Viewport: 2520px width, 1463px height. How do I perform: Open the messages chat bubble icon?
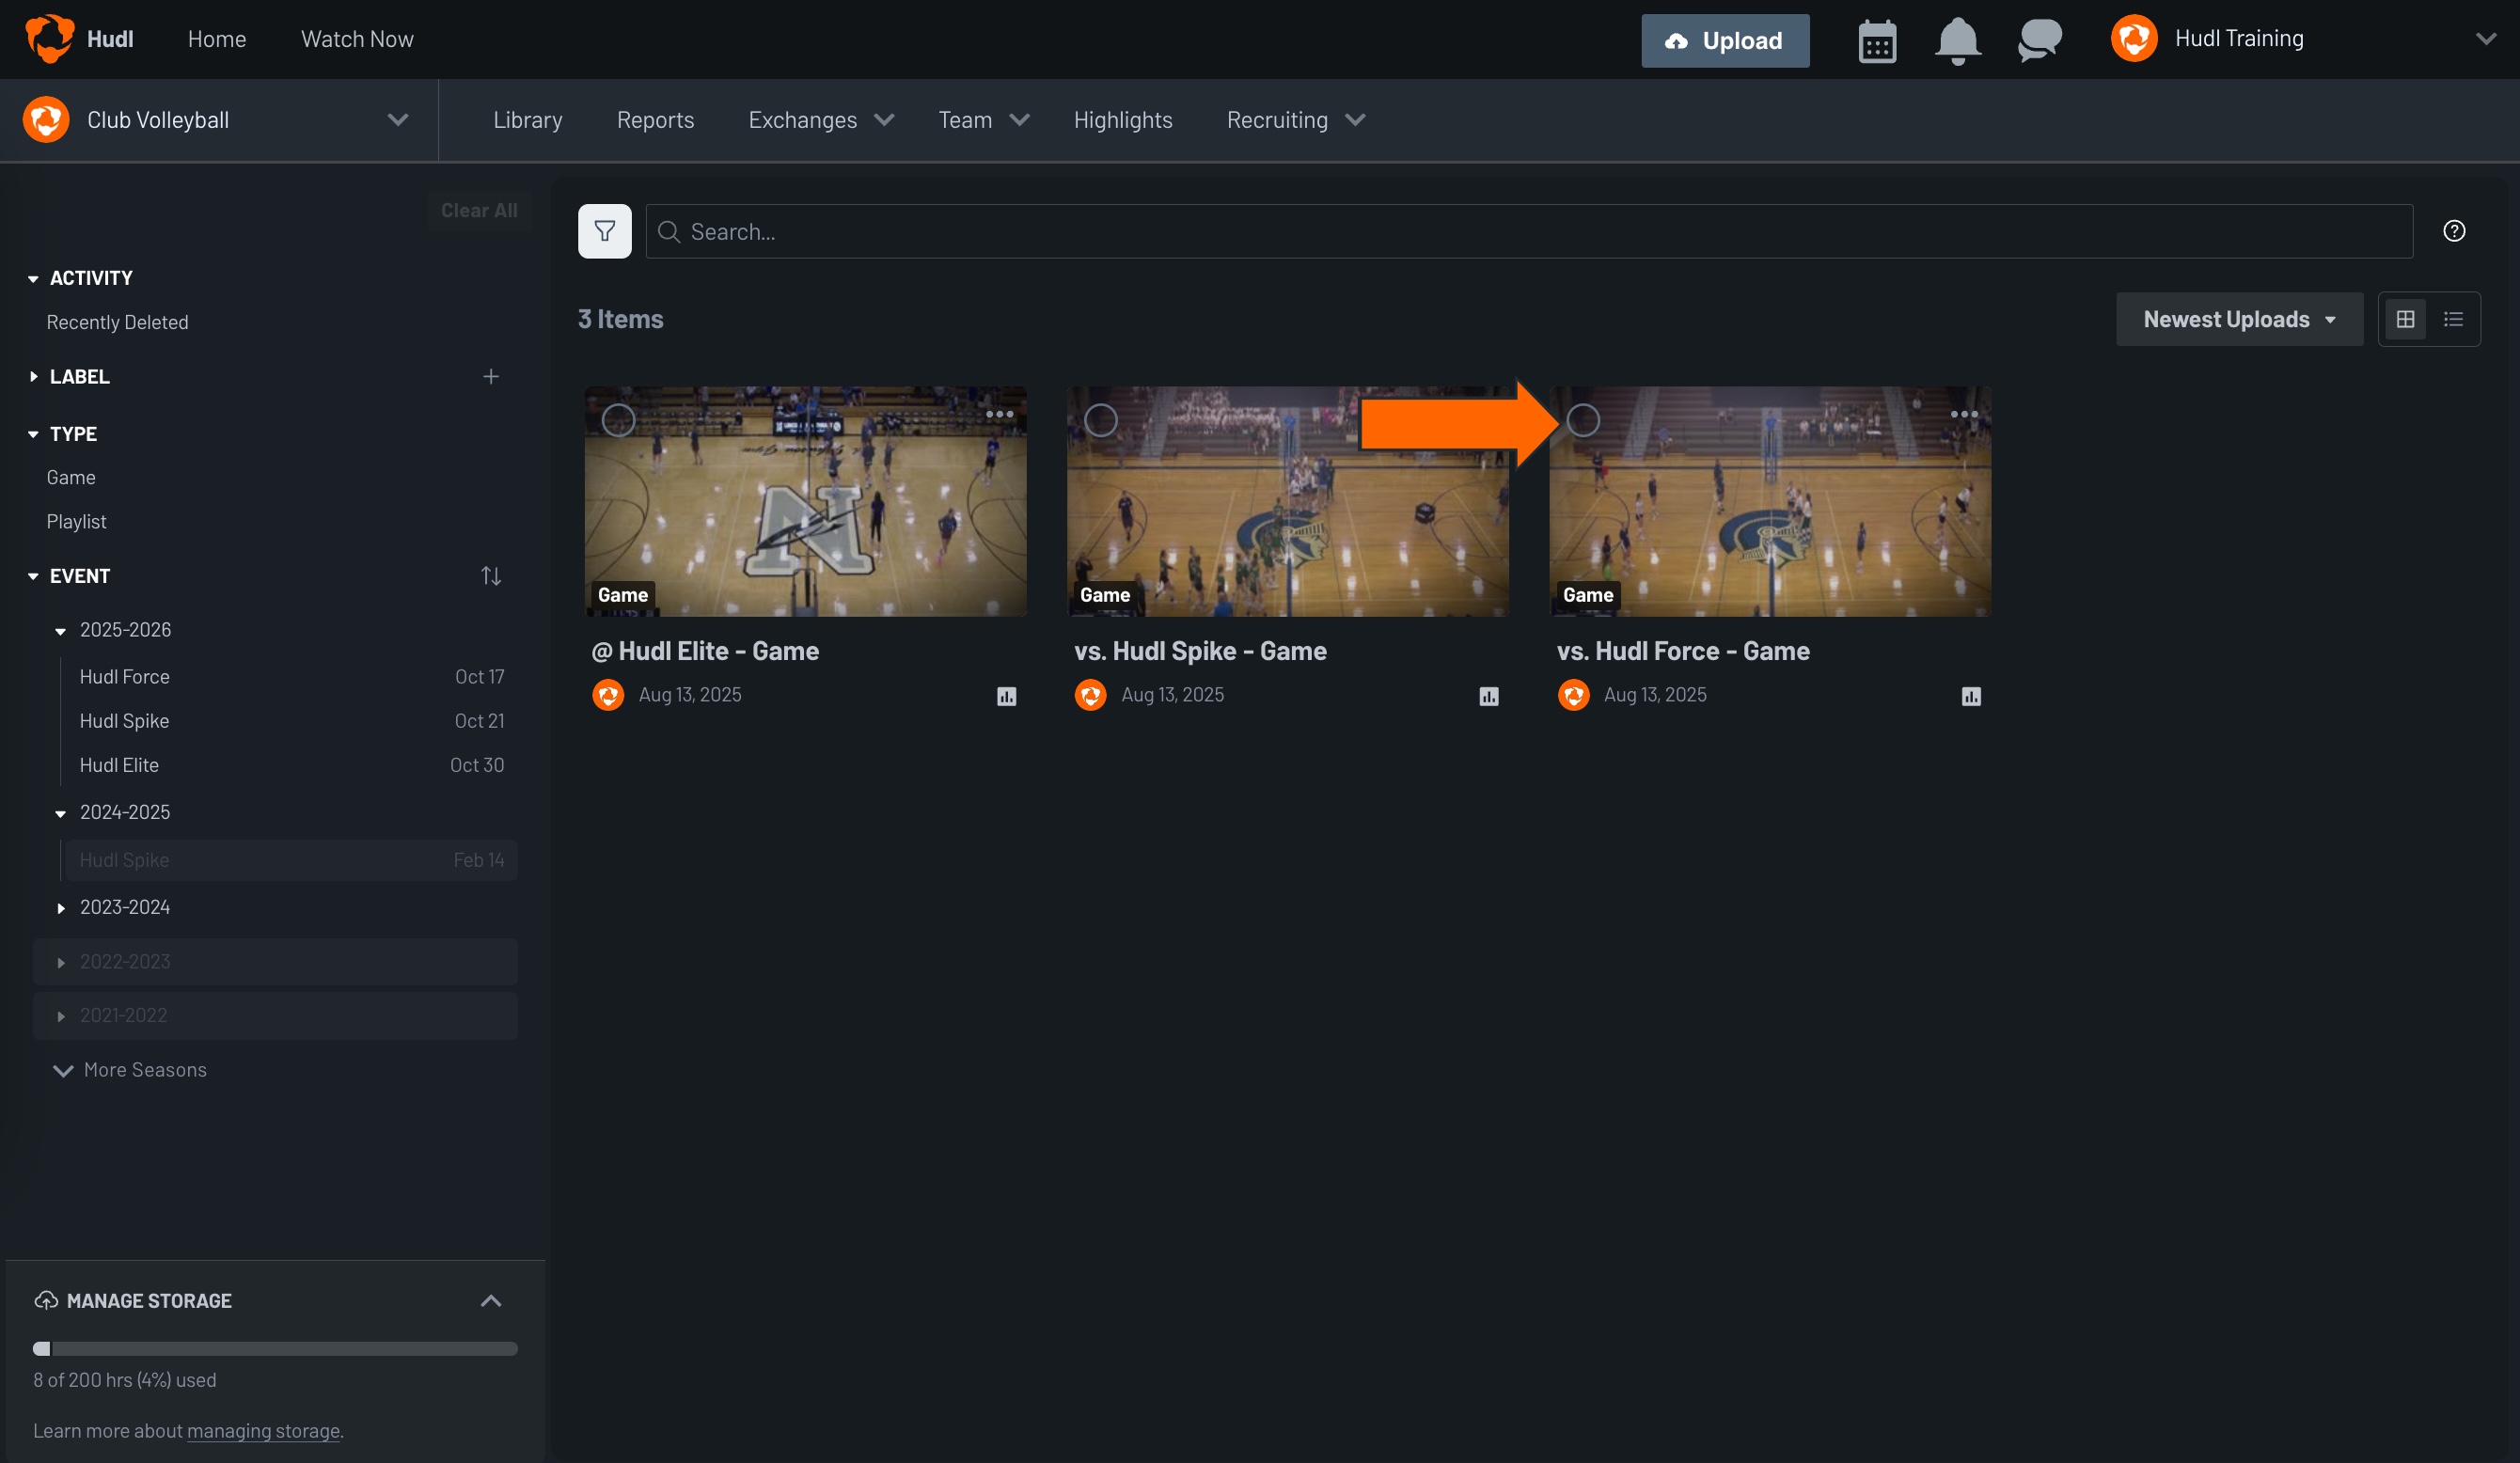pos(2039,41)
